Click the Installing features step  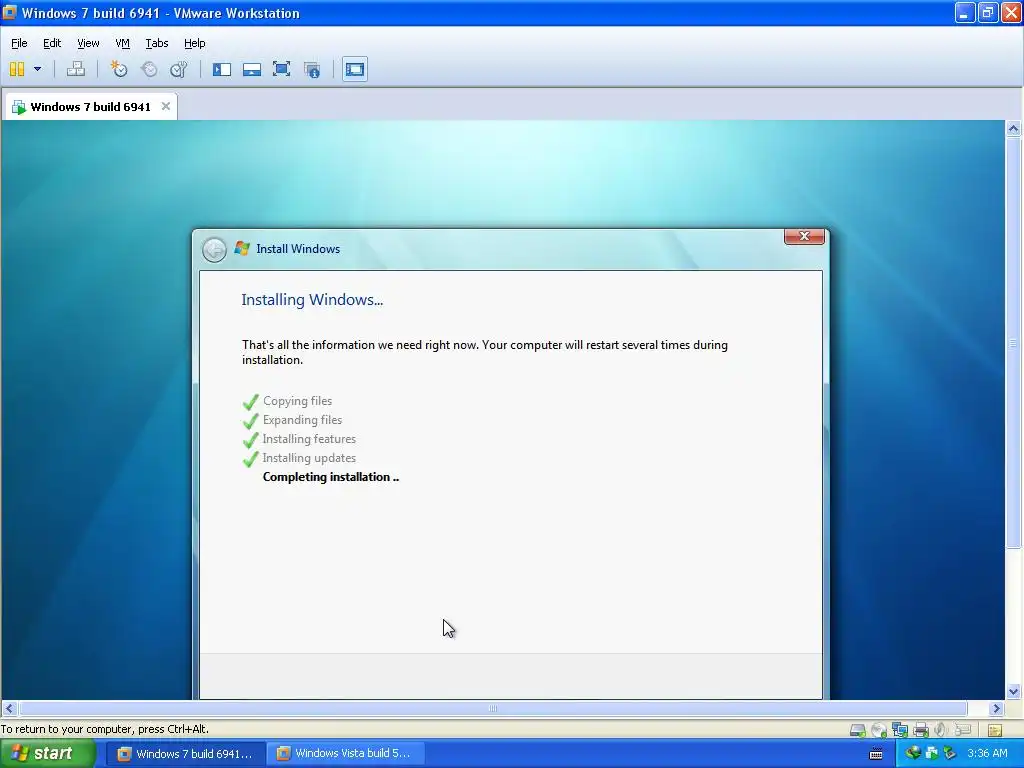point(309,439)
